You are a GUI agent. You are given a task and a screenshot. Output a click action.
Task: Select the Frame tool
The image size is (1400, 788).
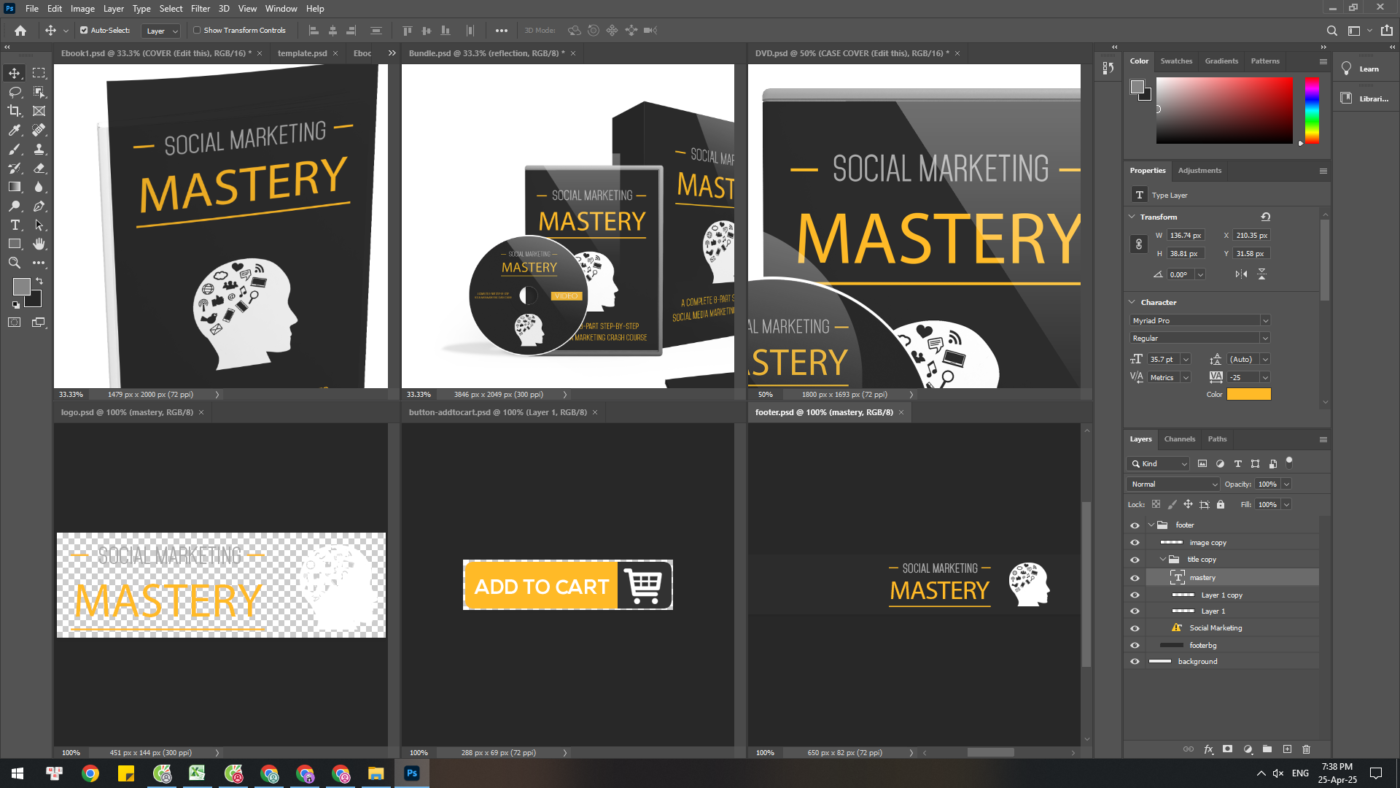coord(39,111)
